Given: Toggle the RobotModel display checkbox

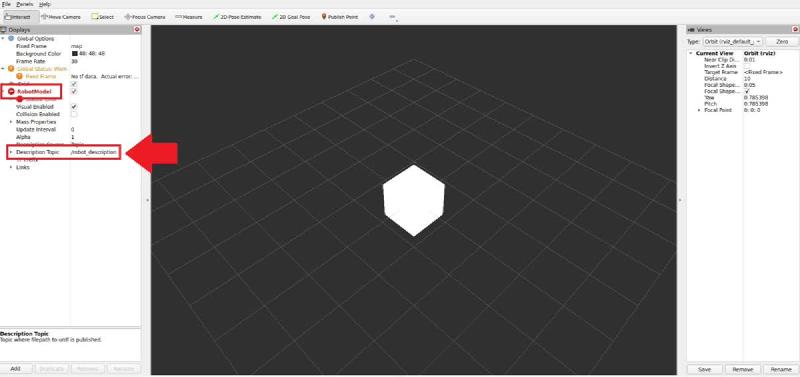Looking at the screenshot, I should 74,91.
